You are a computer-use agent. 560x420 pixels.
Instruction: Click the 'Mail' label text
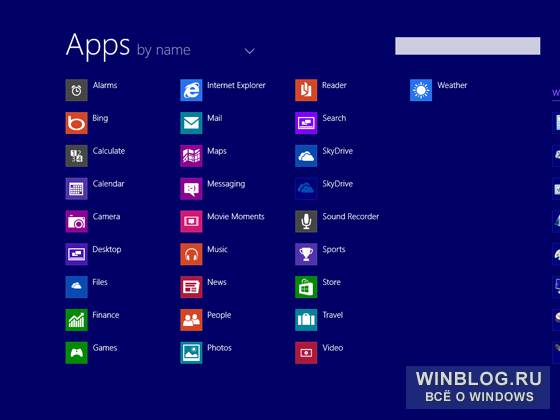[215, 118]
